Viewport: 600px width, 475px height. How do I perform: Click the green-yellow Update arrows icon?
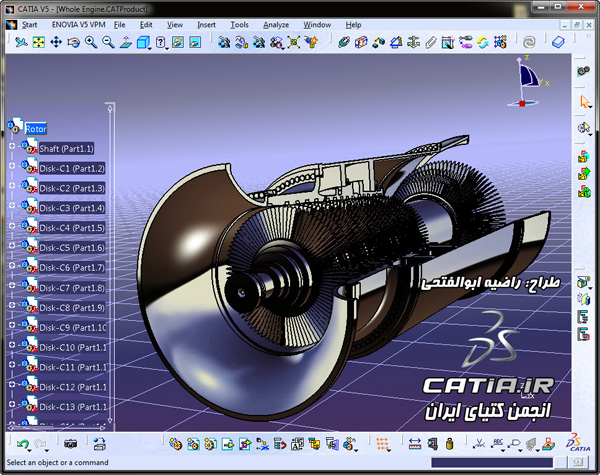(x=483, y=42)
